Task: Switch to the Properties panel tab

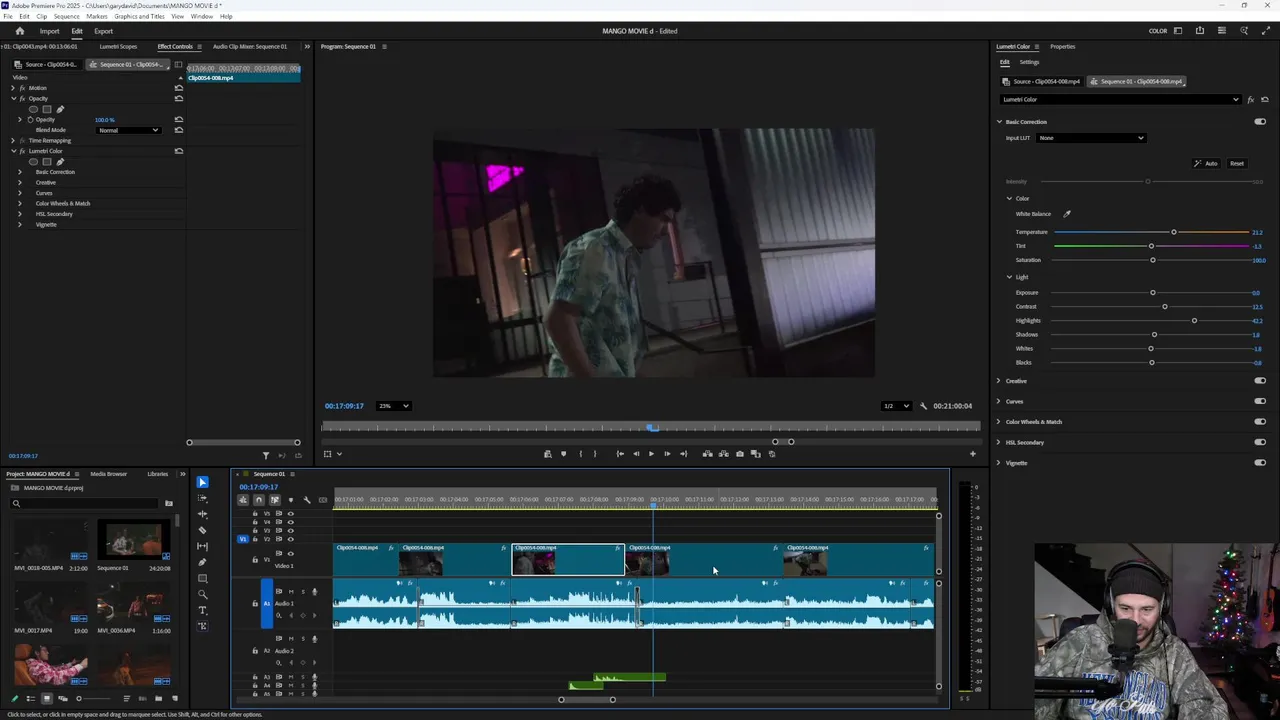Action: tap(1062, 47)
